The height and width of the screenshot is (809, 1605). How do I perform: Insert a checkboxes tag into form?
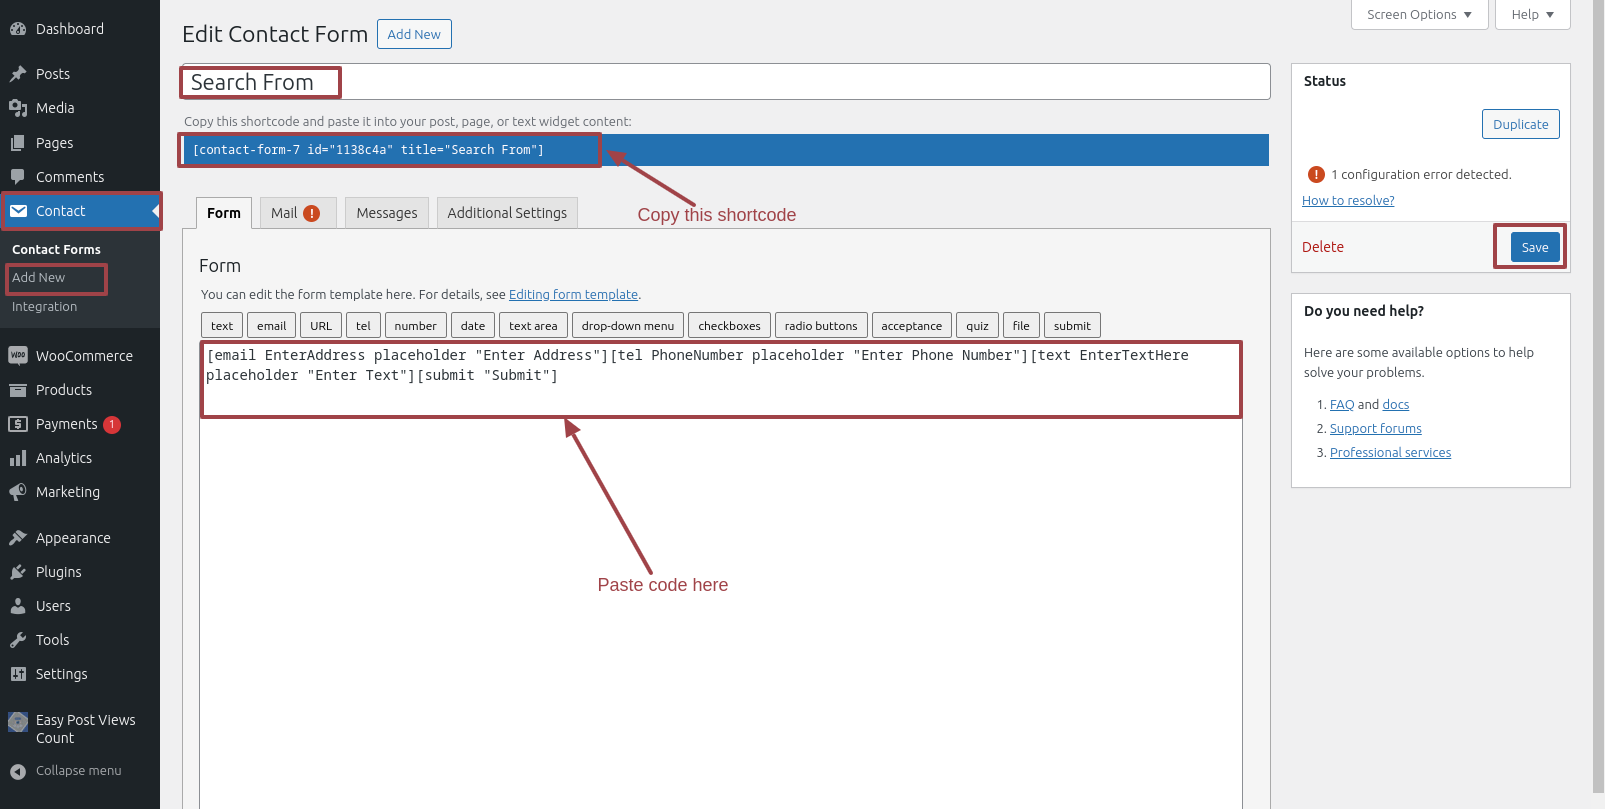729,326
